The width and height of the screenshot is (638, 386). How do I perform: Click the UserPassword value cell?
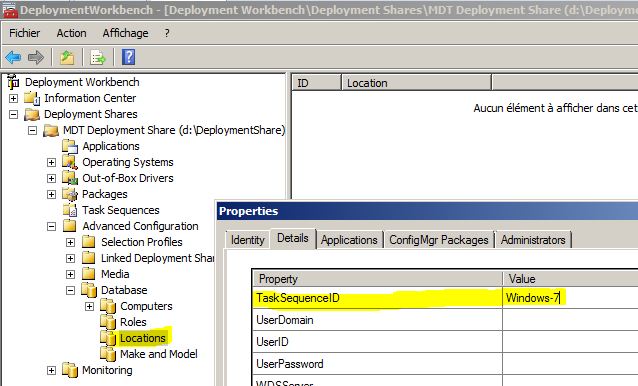pyautogui.click(x=570, y=364)
